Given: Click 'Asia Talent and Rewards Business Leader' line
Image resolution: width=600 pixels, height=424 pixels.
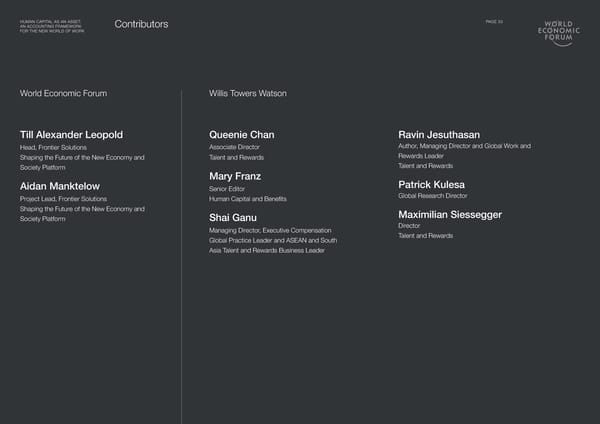Looking at the screenshot, I should tap(267, 251).
